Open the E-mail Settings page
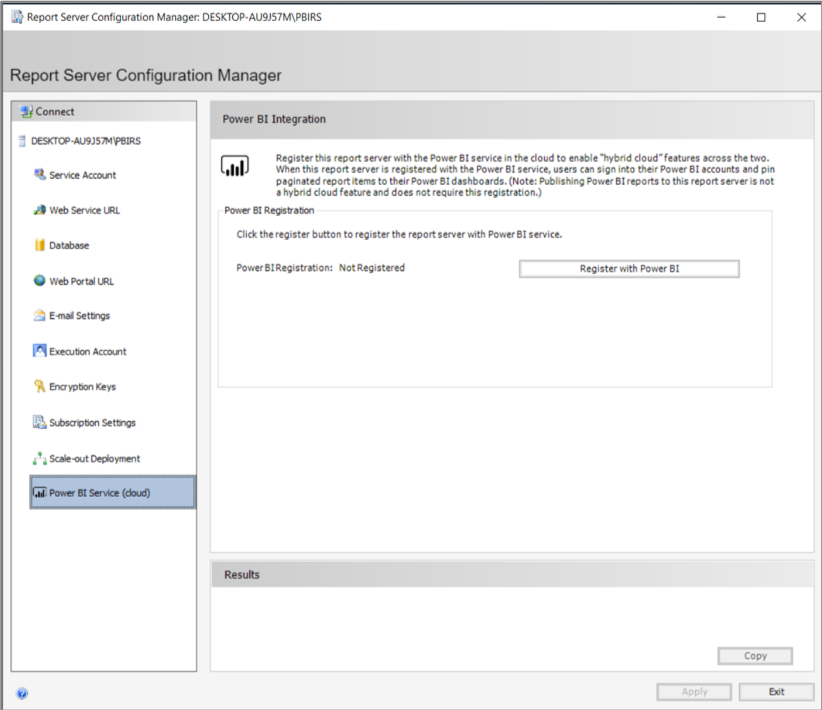The image size is (822, 710). (x=79, y=316)
